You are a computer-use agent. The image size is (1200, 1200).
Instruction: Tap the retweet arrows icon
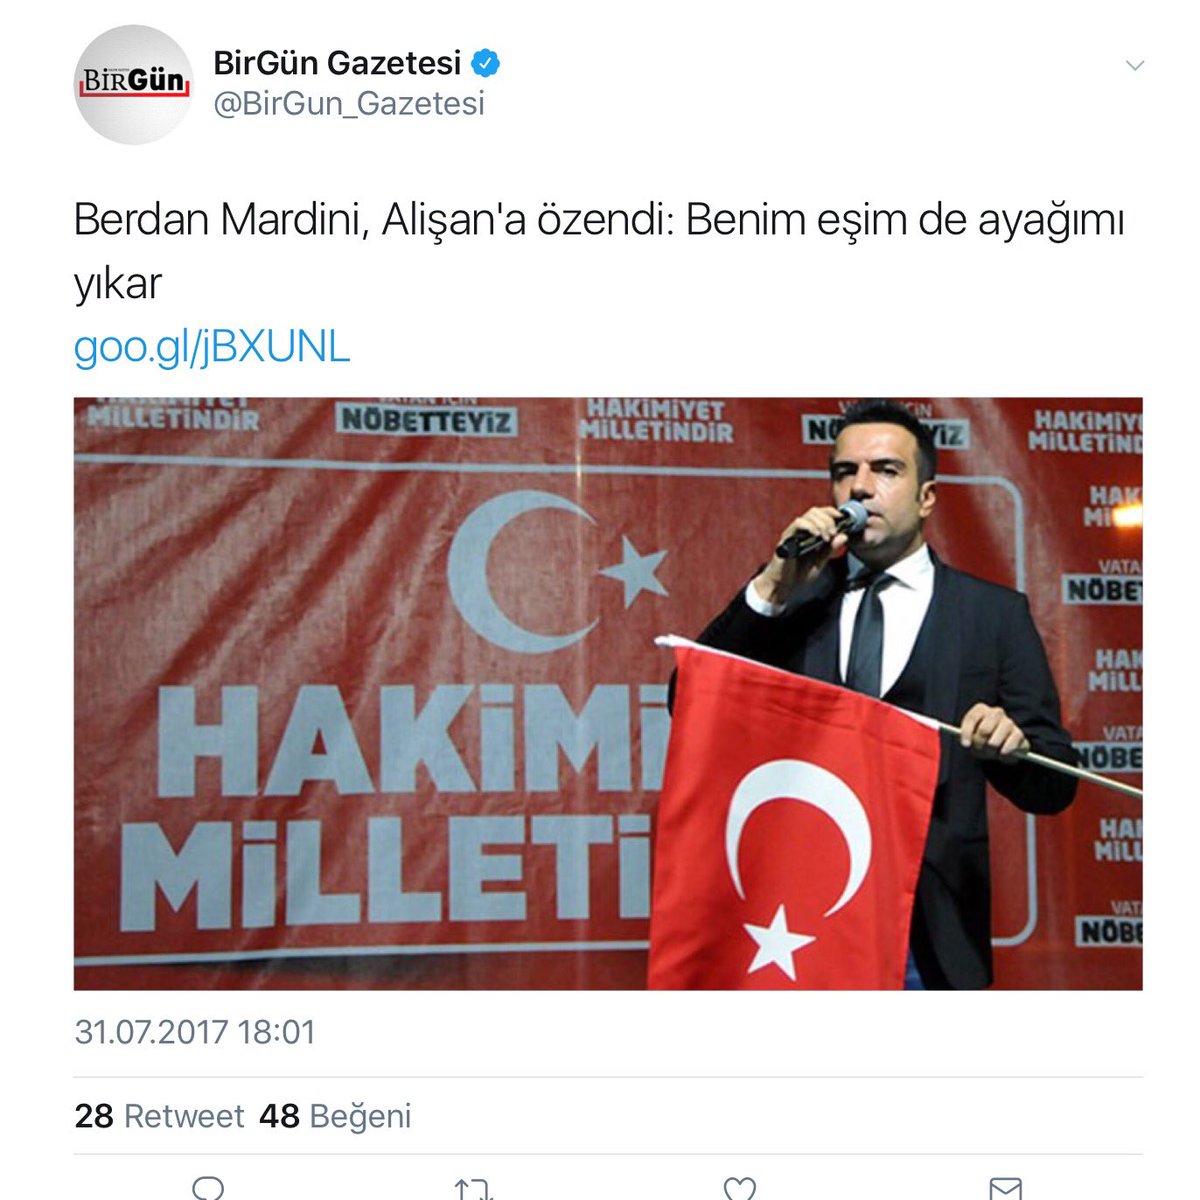pyautogui.click(x=473, y=1189)
